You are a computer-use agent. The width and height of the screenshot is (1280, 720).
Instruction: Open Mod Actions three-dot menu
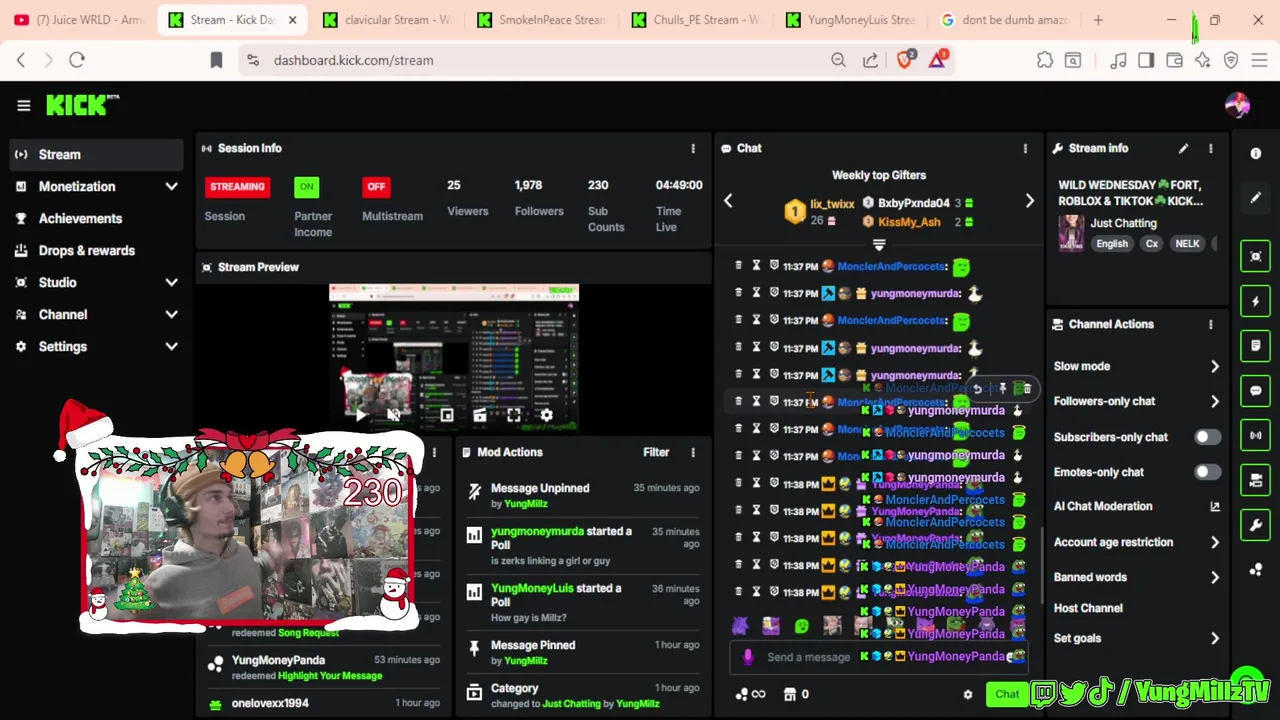[693, 452]
